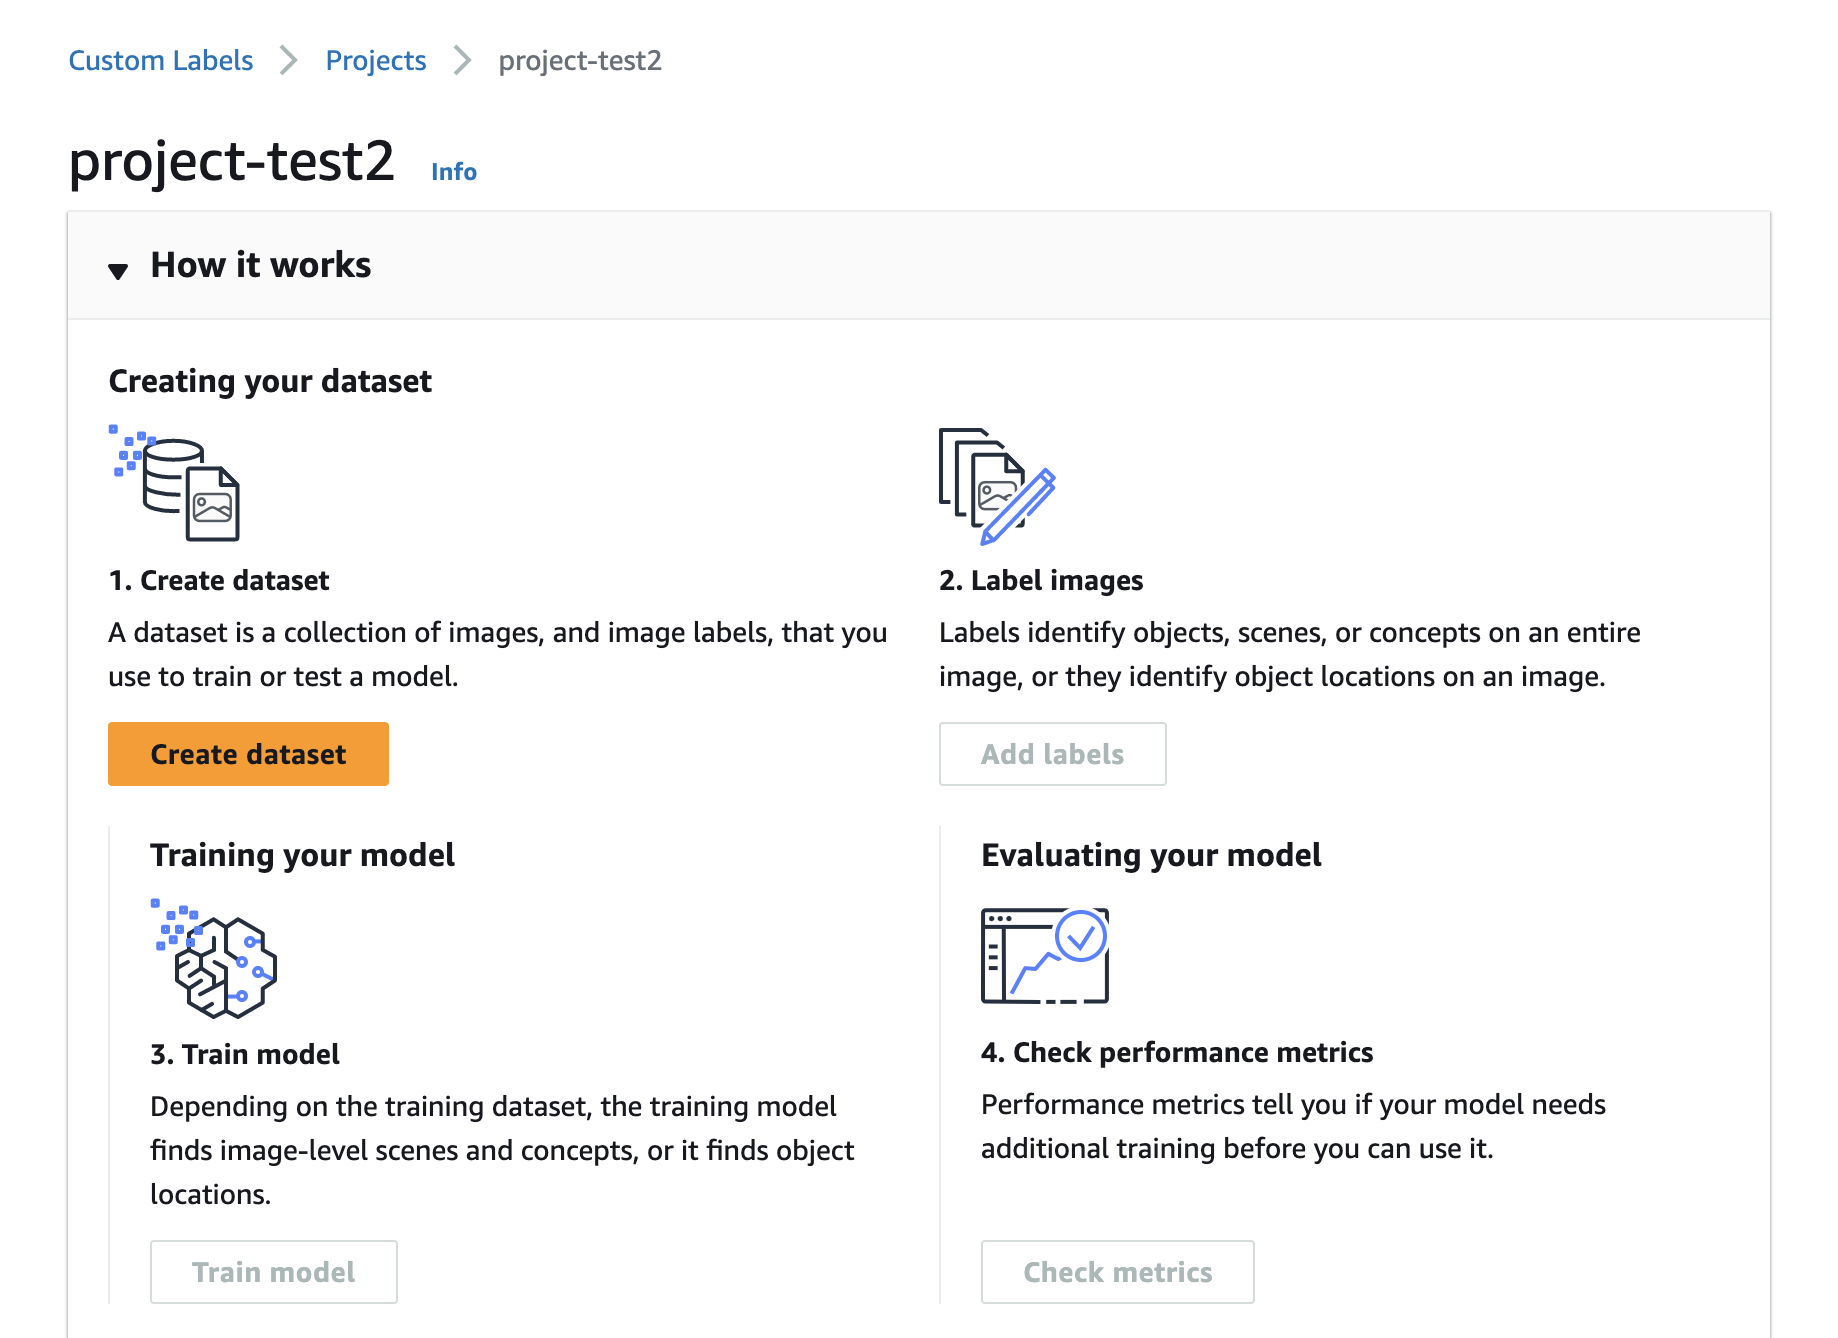Click the 2. Label images step title
The width and height of the screenshot is (1838, 1338).
point(1041,580)
